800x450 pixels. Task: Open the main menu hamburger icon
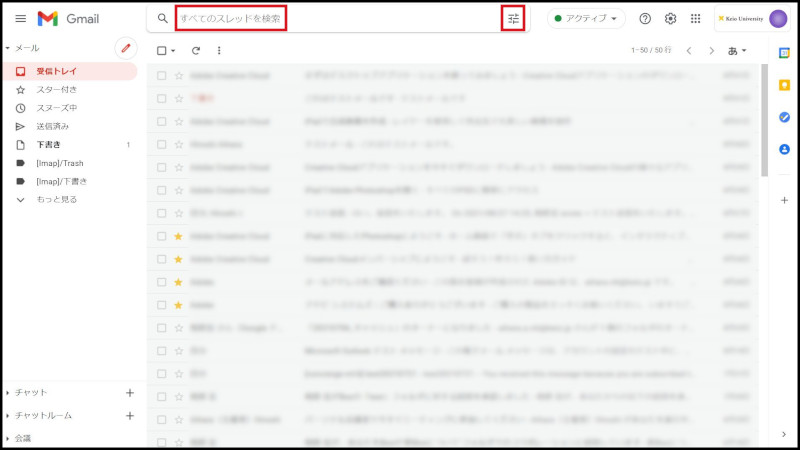pos(20,19)
